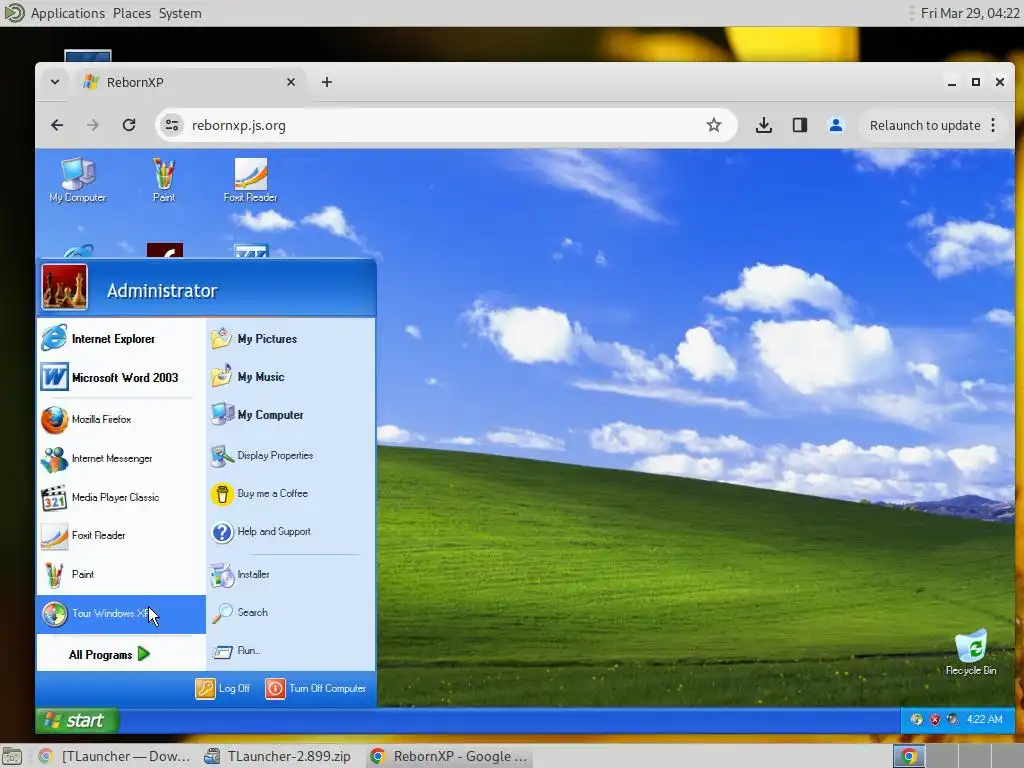Go back in Chrome browser
This screenshot has height=768, width=1024.
(x=57, y=125)
